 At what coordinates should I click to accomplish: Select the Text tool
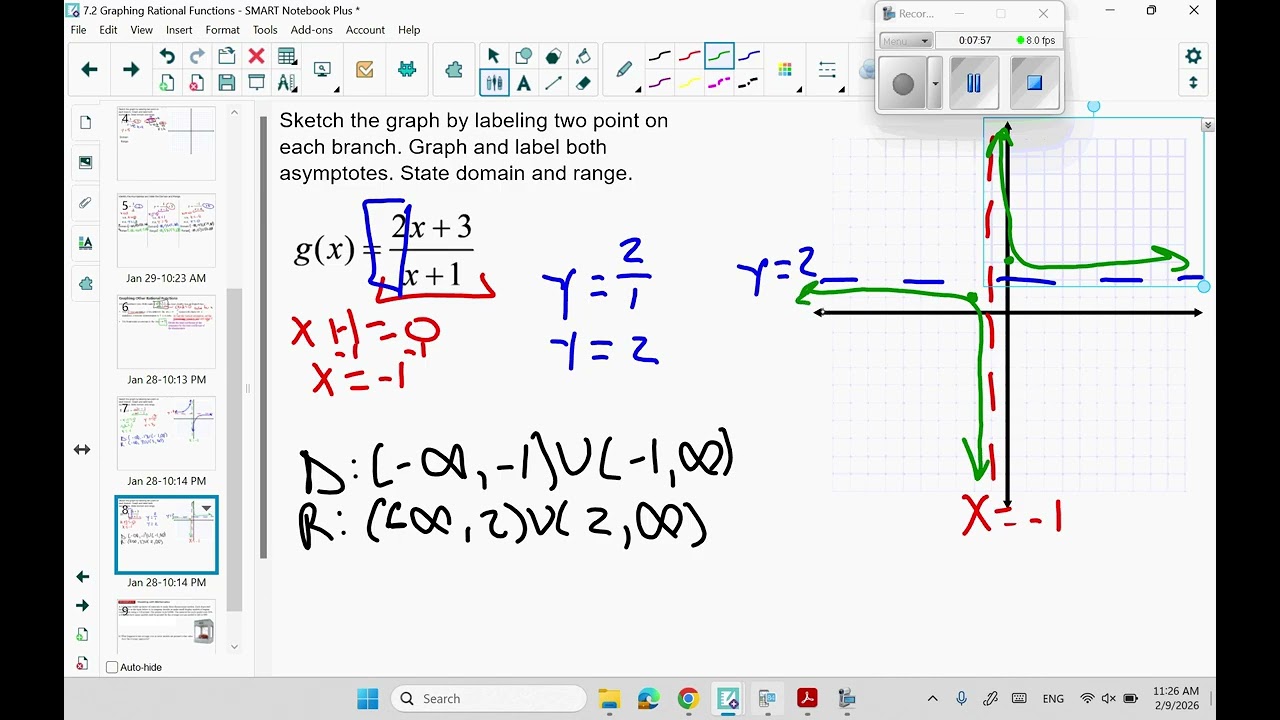pos(523,83)
